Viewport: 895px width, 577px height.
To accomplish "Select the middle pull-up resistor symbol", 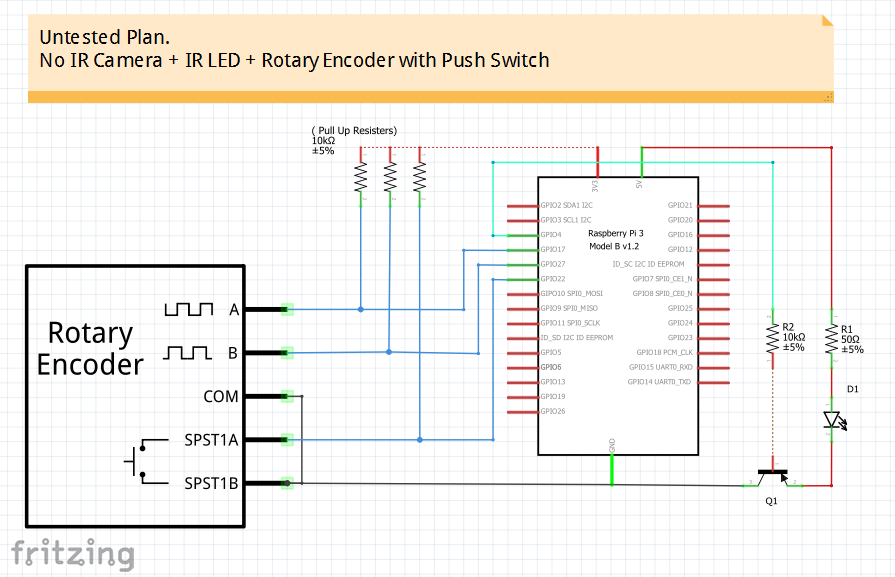I will point(390,177).
